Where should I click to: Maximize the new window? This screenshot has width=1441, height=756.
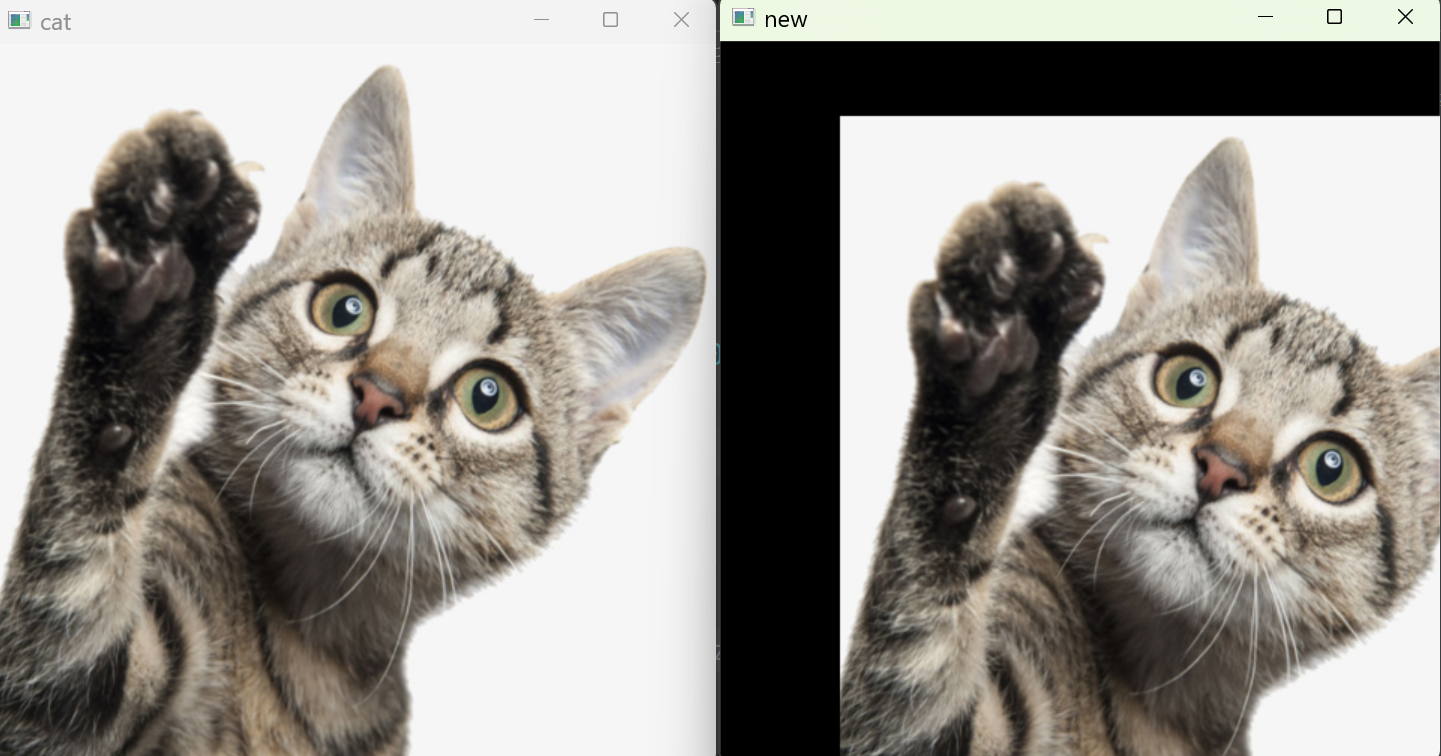tap(1334, 17)
